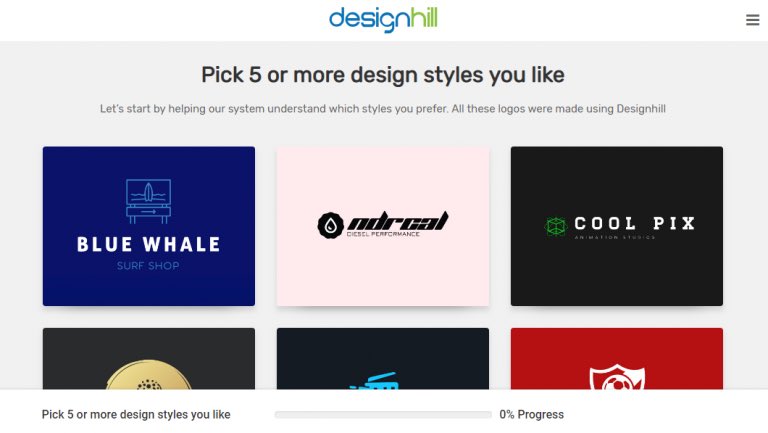This screenshot has width=768, height=433.
Task: Click the footer 'Pick 5 or more' text
Action: pyautogui.click(x=136, y=414)
